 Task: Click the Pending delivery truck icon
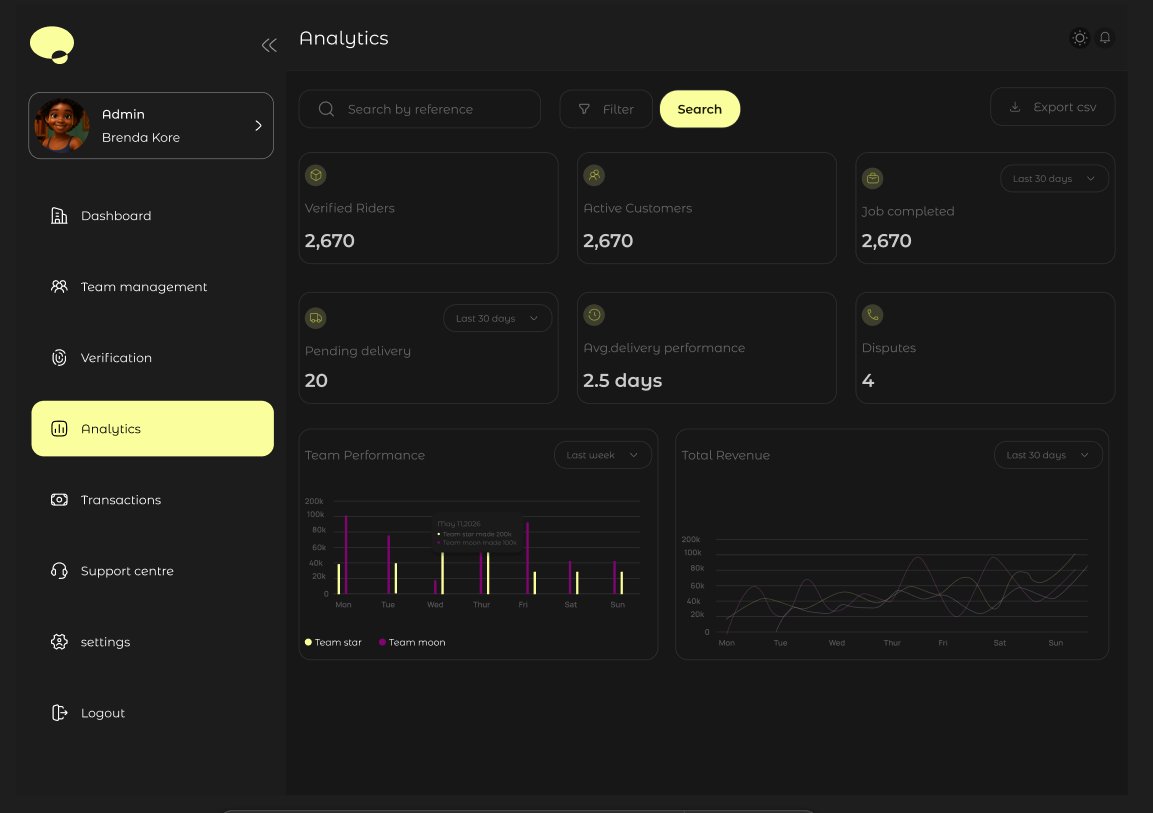315,318
